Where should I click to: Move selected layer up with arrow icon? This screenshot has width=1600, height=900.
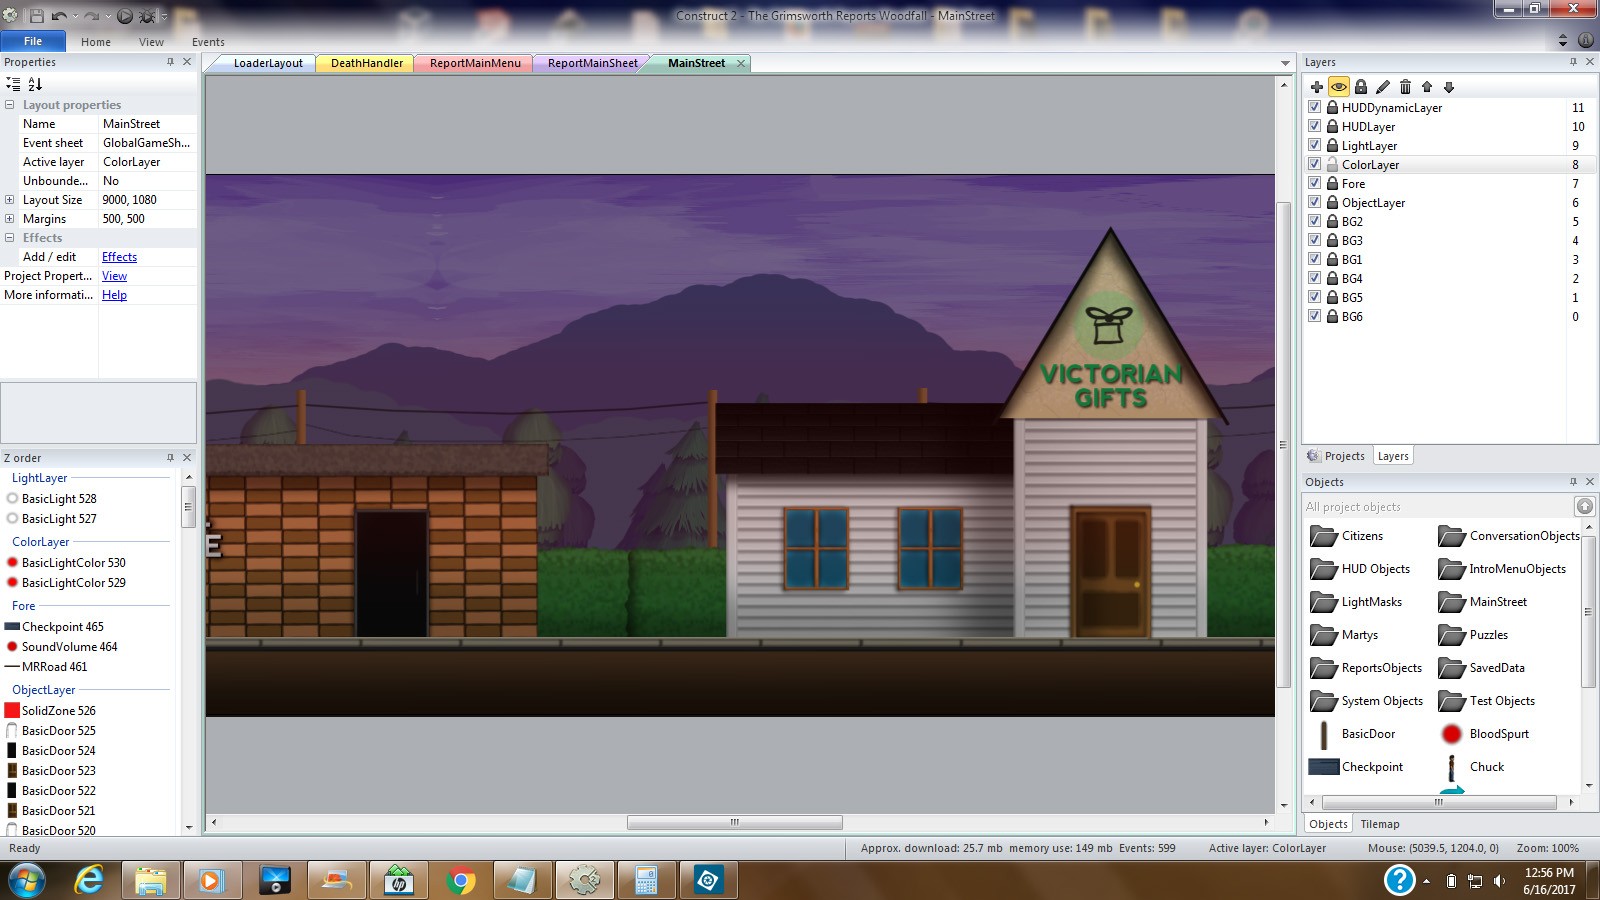[1427, 87]
